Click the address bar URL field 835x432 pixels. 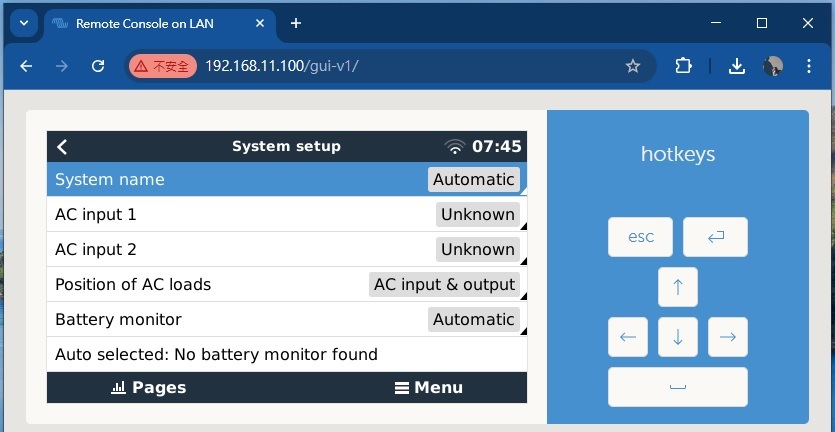(400, 66)
